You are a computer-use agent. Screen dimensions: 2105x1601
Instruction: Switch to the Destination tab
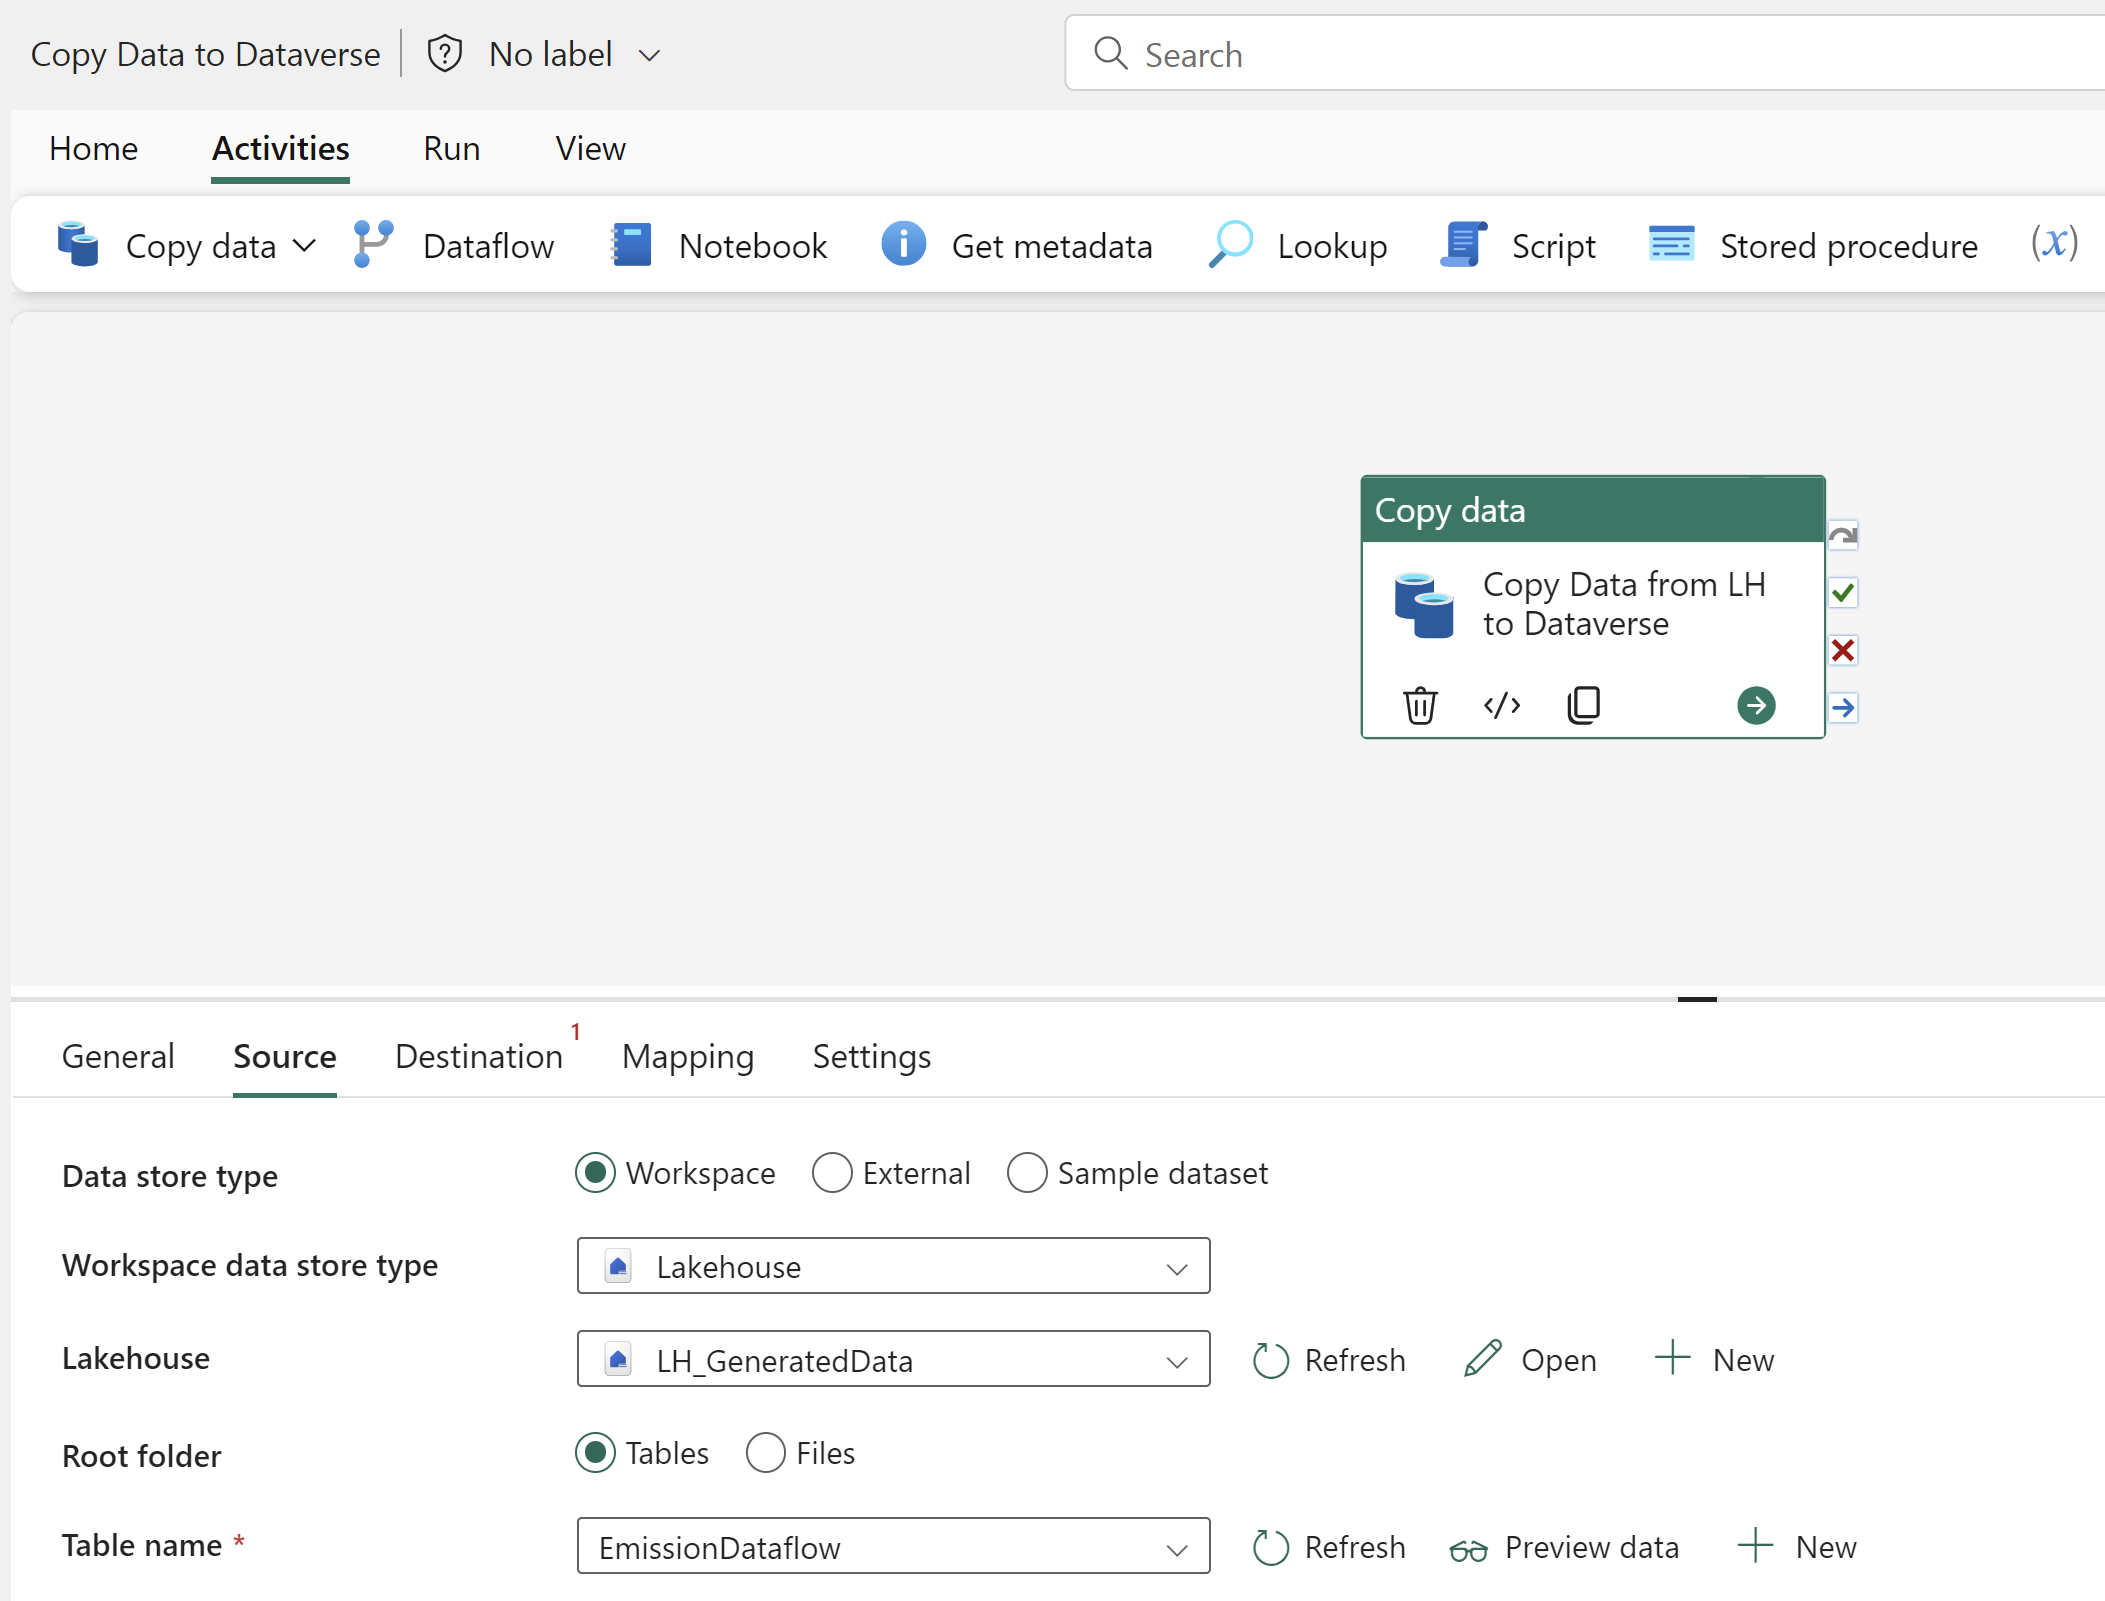[x=478, y=1056]
